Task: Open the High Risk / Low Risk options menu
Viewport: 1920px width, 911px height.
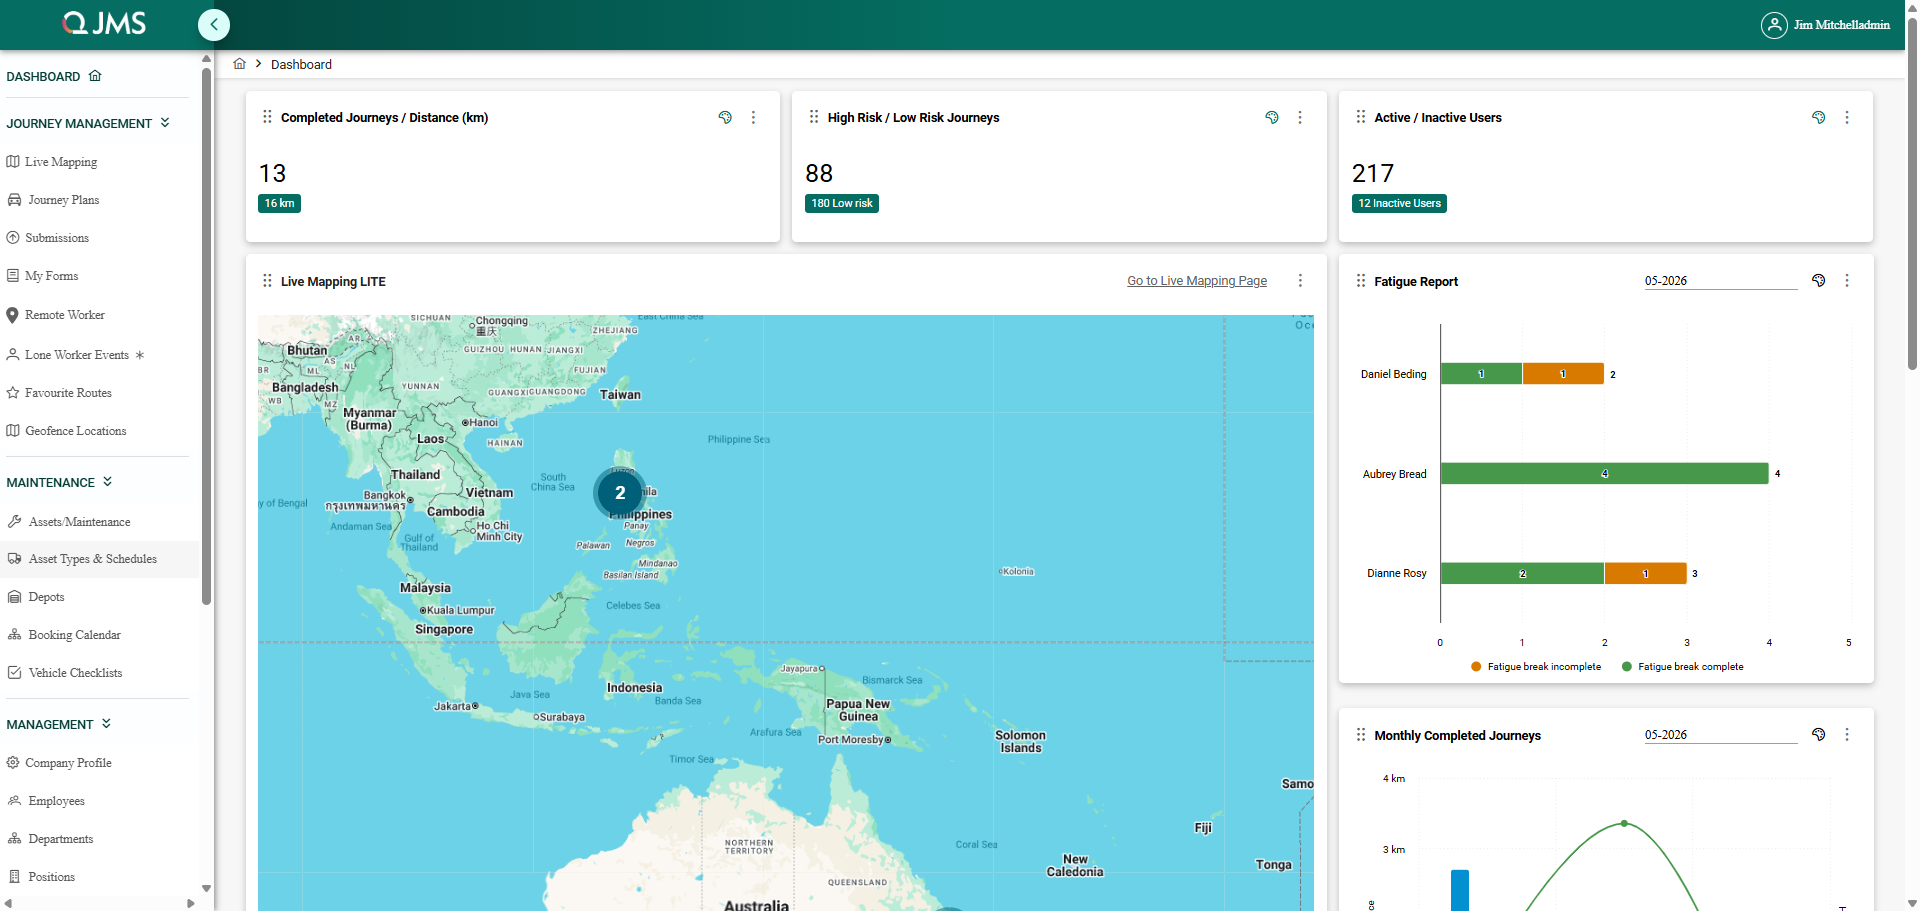Action: [x=1300, y=118]
